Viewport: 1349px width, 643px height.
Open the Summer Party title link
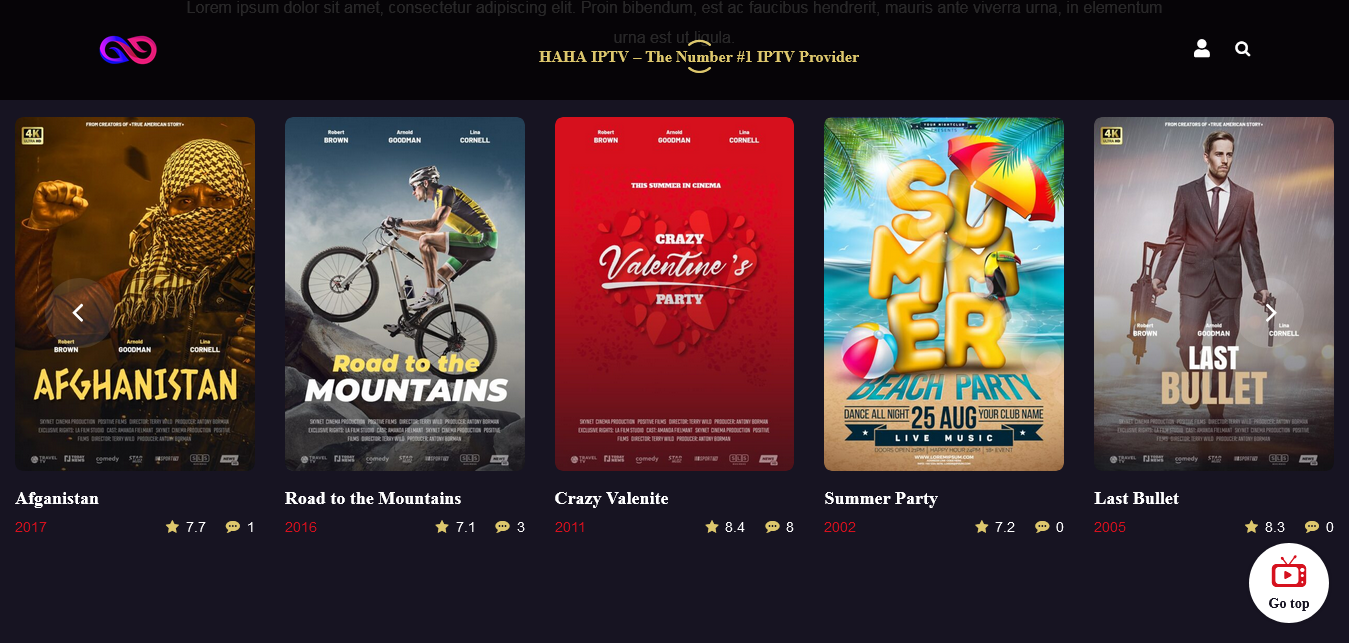881,498
